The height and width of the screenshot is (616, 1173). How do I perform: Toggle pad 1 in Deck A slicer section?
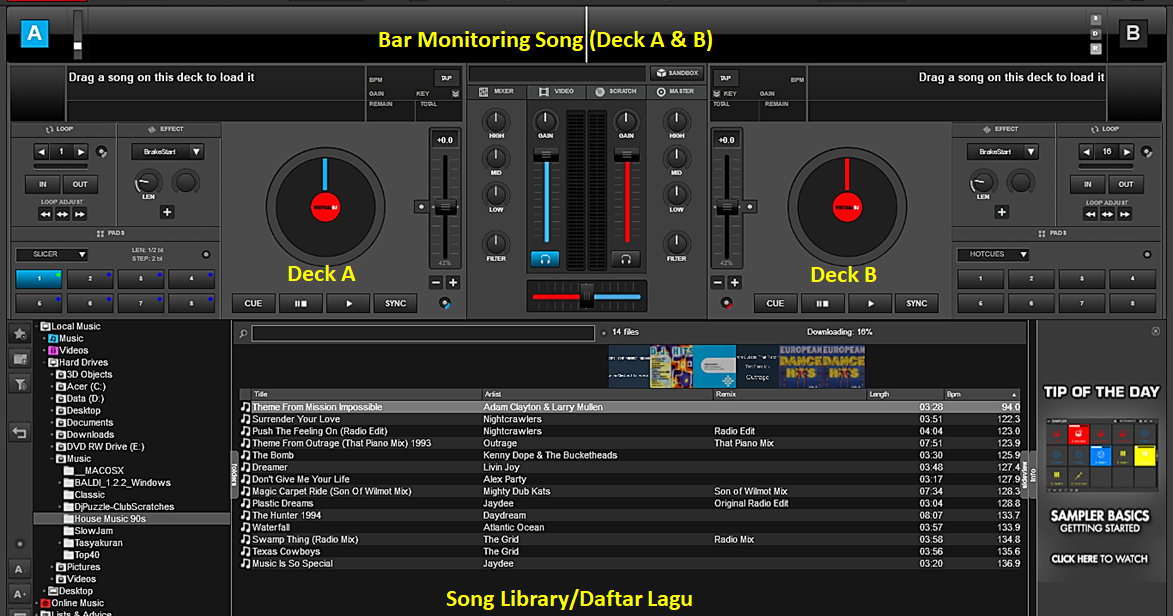click(x=39, y=279)
